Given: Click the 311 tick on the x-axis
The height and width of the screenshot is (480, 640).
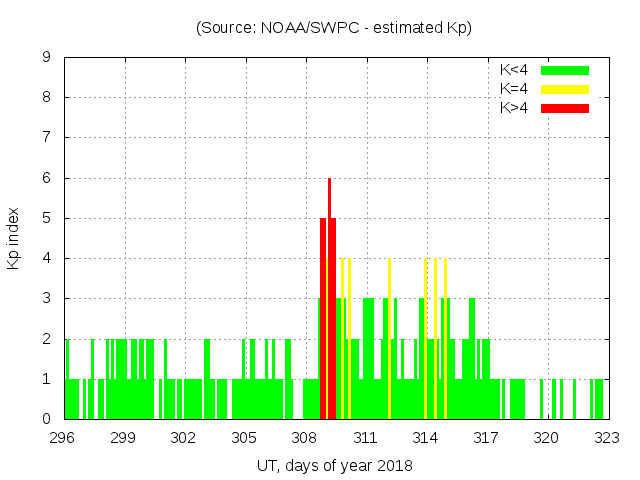Looking at the screenshot, I should tap(365, 438).
